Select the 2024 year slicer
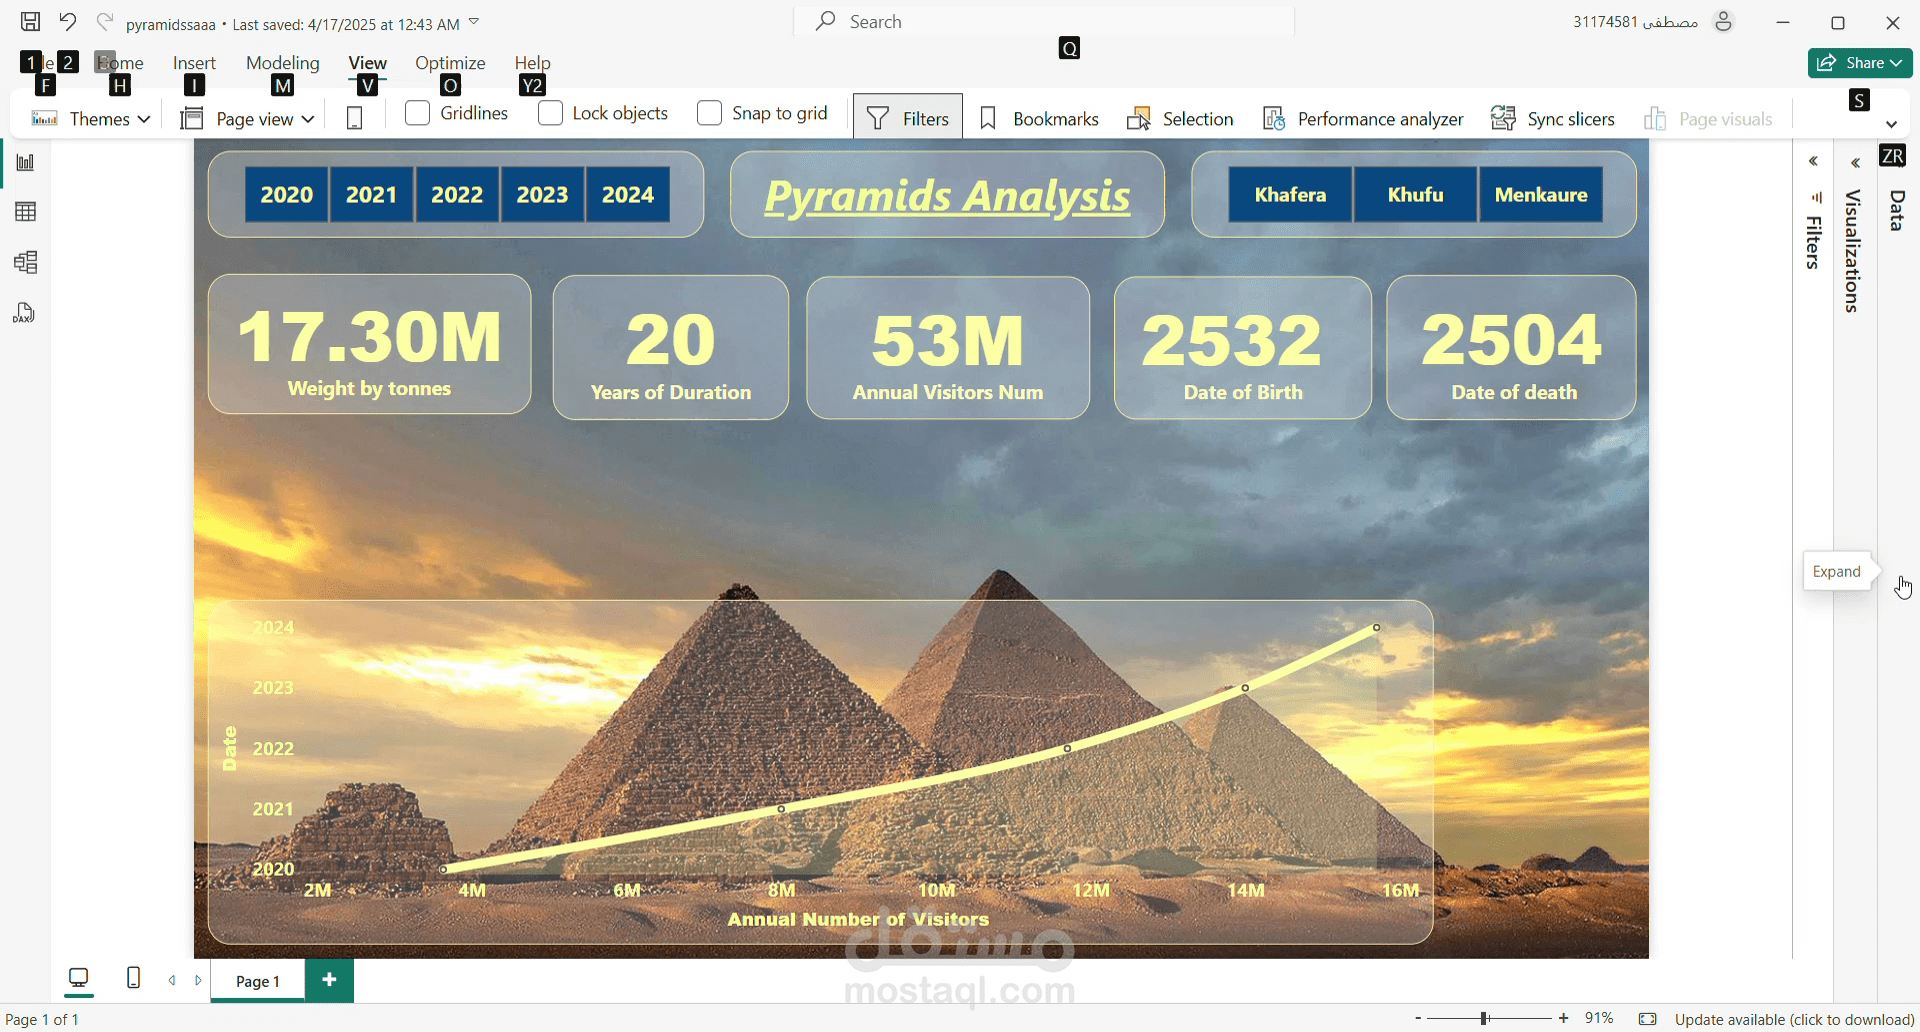The width and height of the screenshot is (1920, 1032). 628,195
